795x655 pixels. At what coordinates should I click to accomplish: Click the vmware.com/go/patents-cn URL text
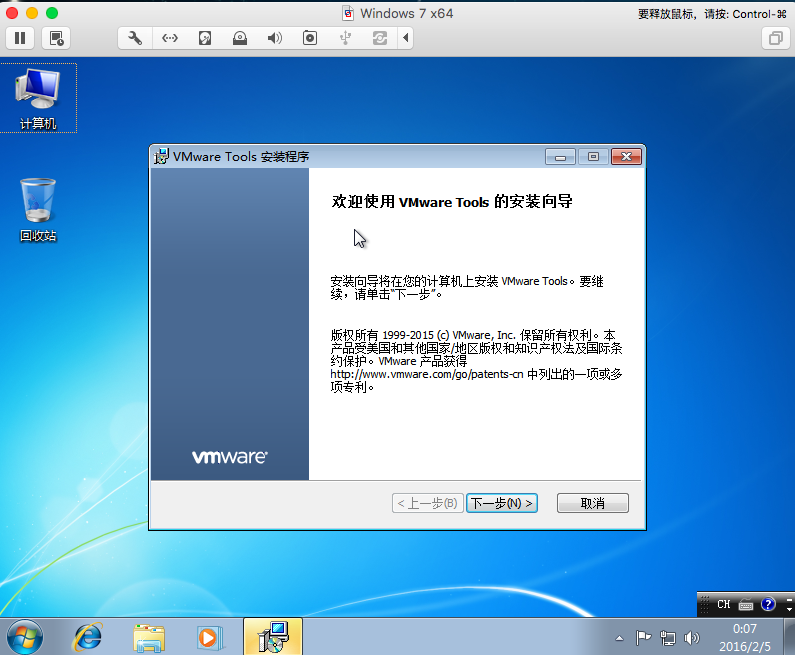pyautogui.click(x=427, y=374)
